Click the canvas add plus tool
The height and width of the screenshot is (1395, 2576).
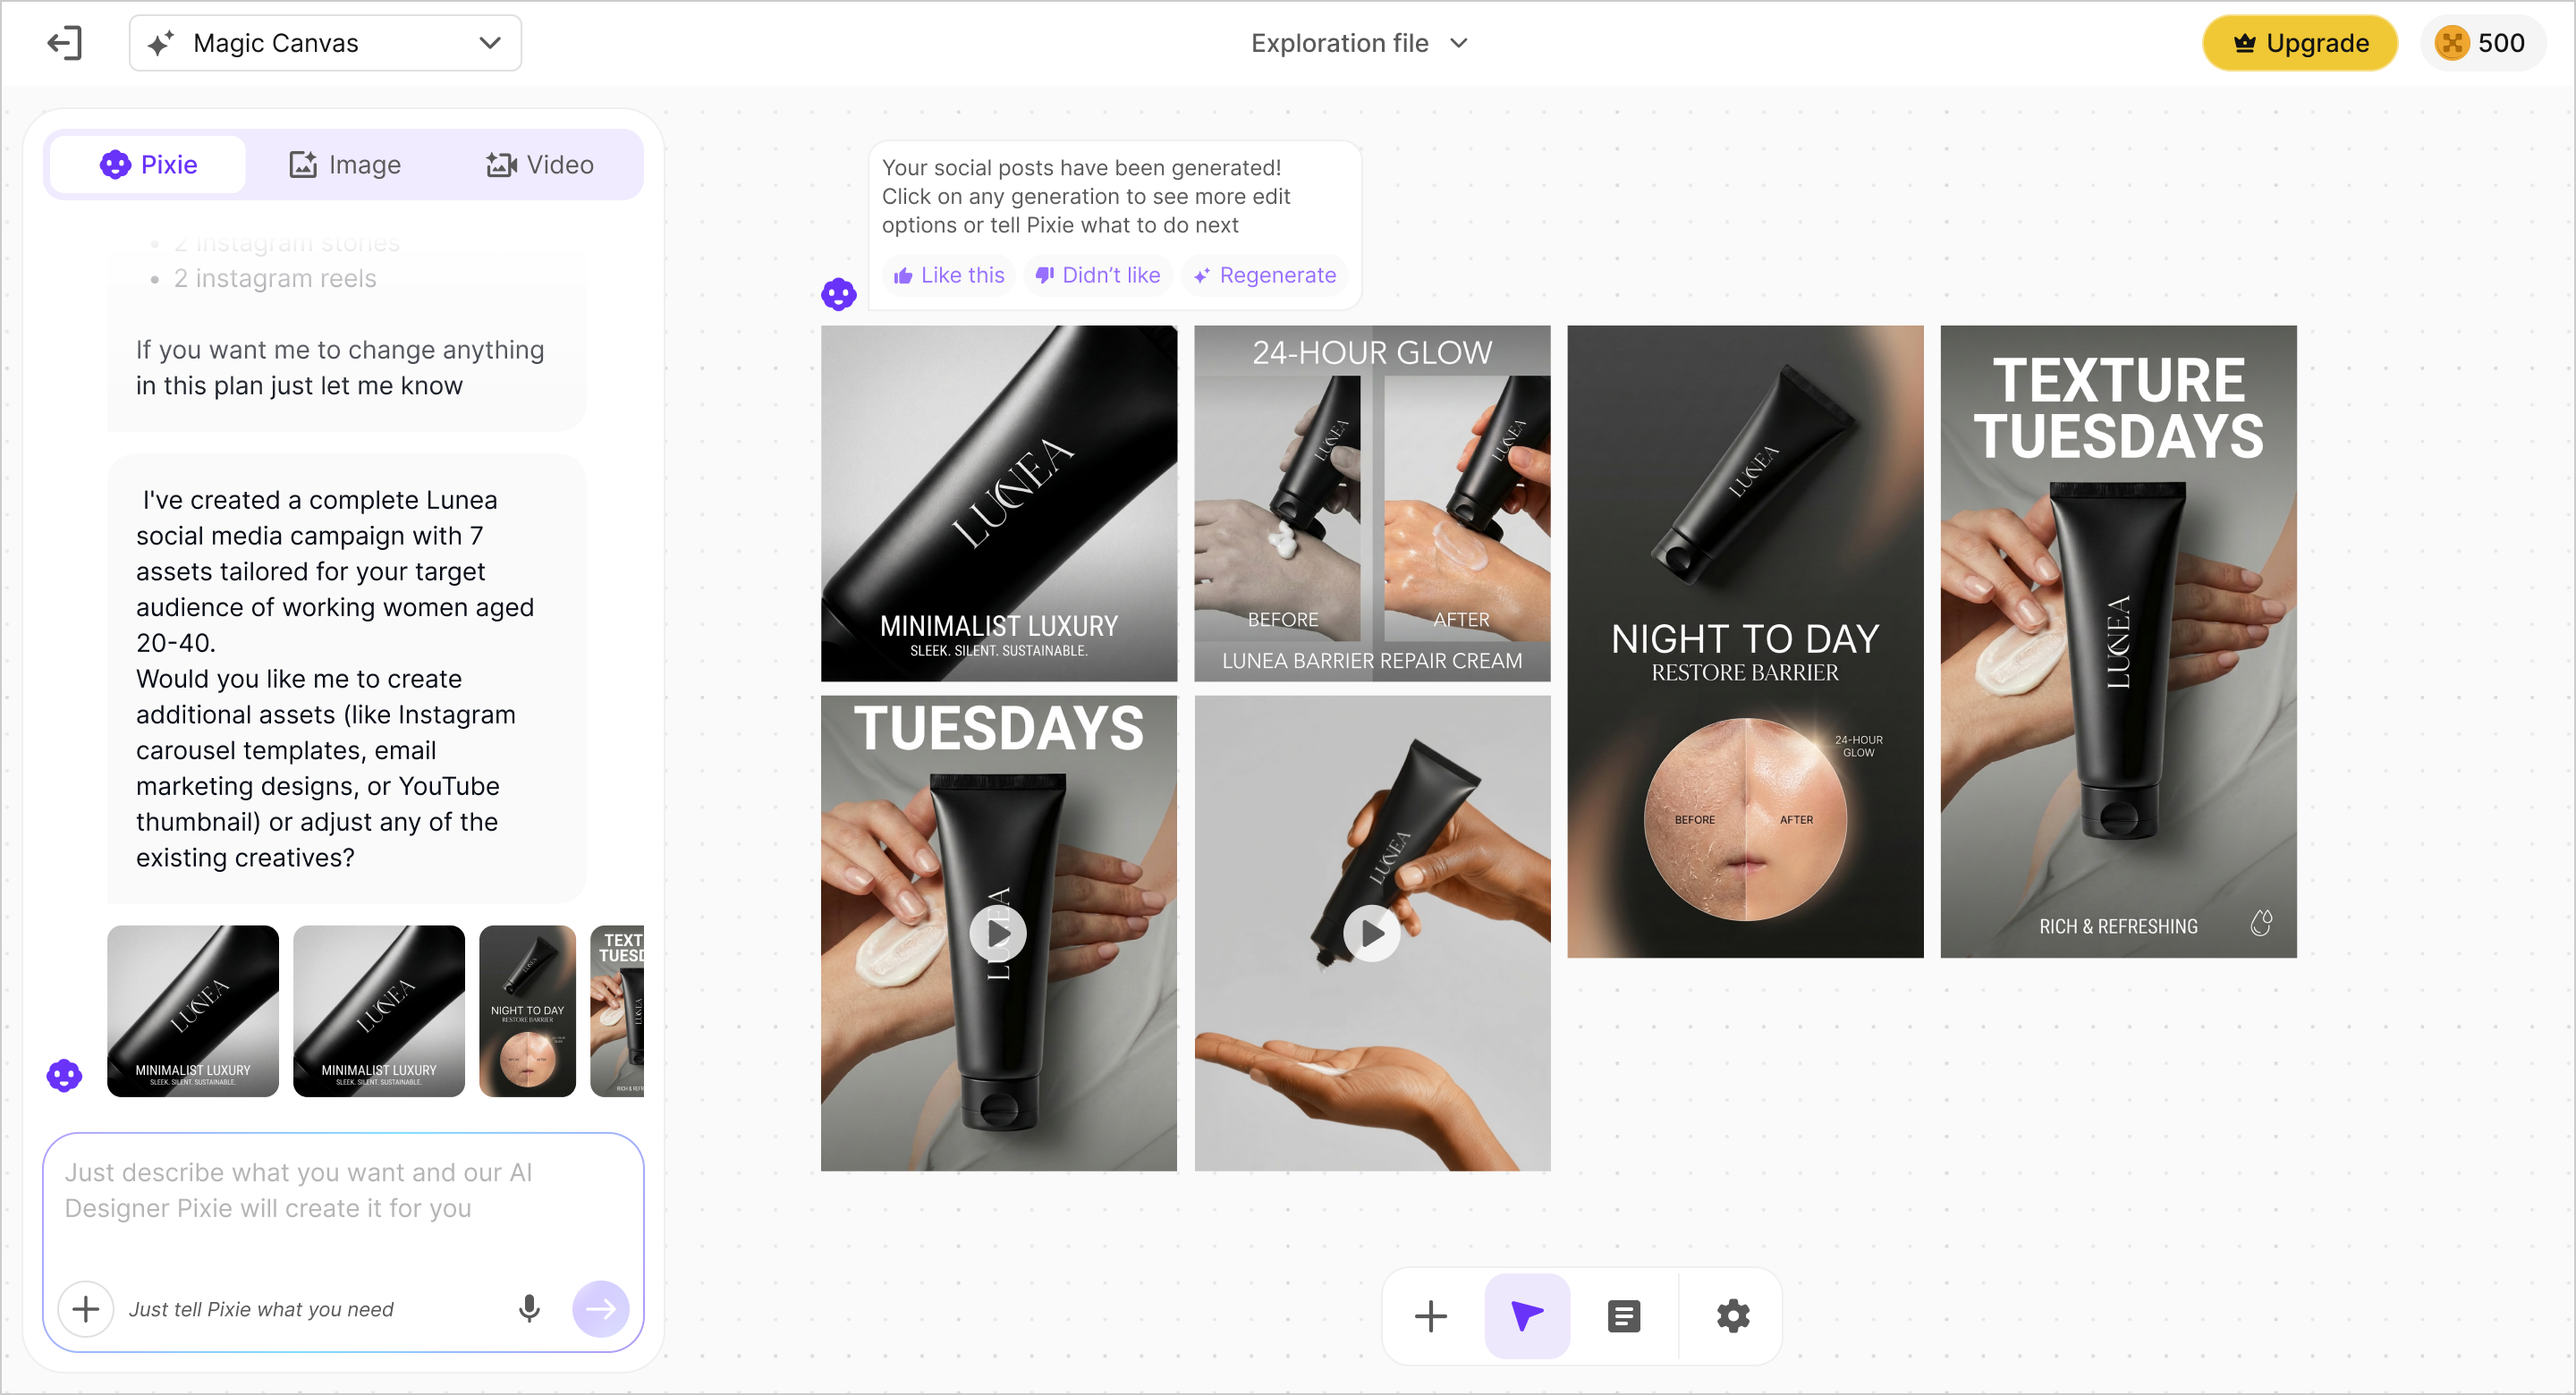1430,1316
